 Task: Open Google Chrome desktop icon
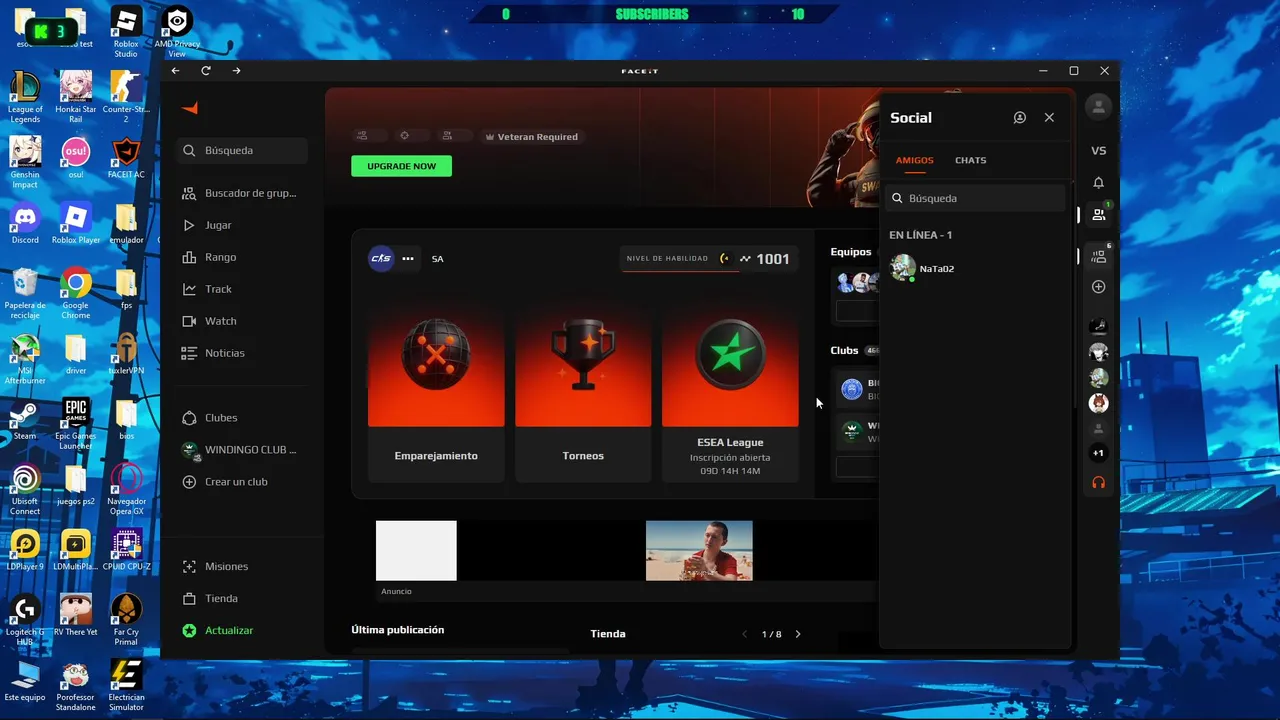(76, 293)
